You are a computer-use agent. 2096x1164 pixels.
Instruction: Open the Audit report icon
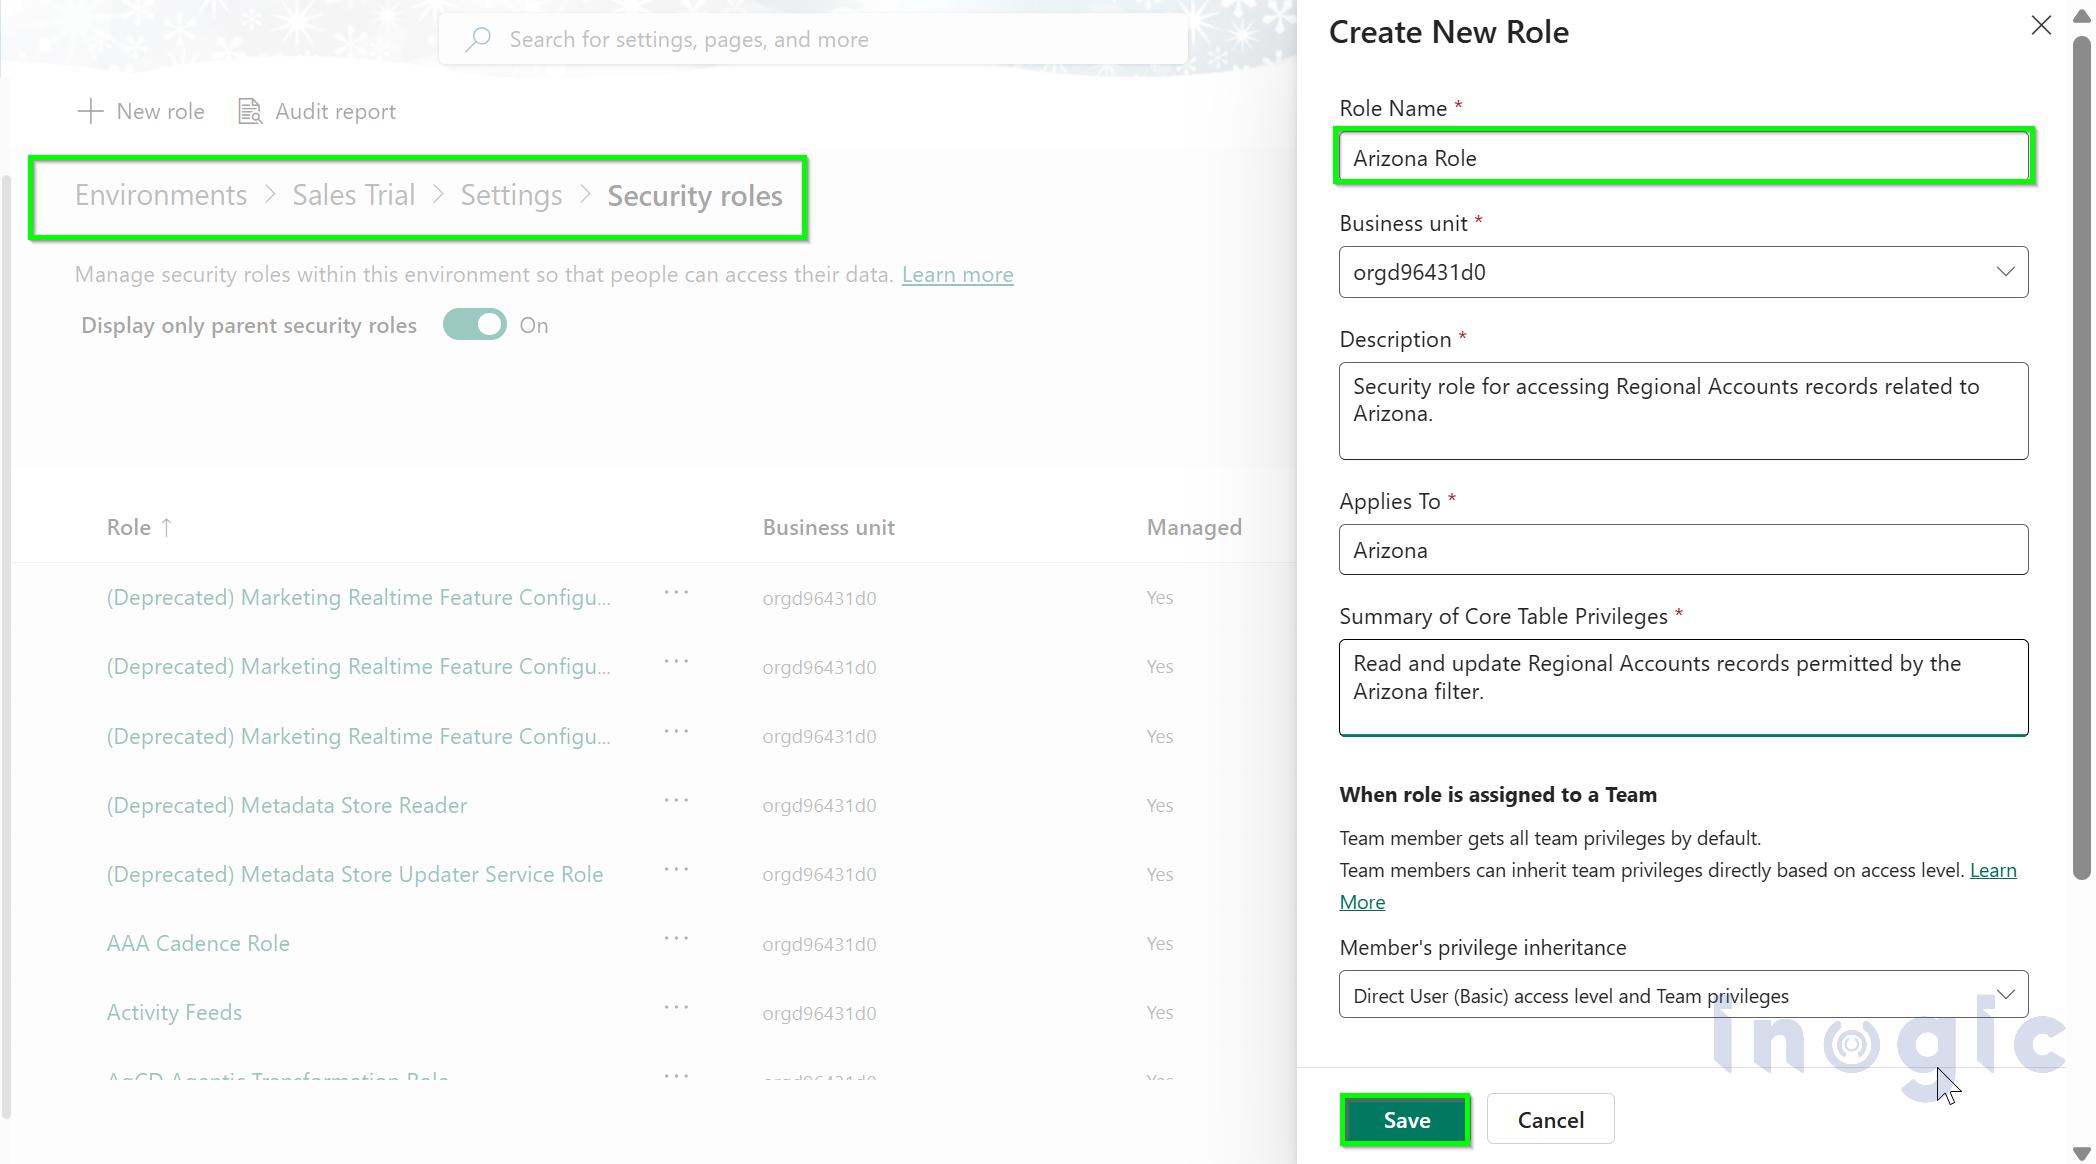coord(250,111)
